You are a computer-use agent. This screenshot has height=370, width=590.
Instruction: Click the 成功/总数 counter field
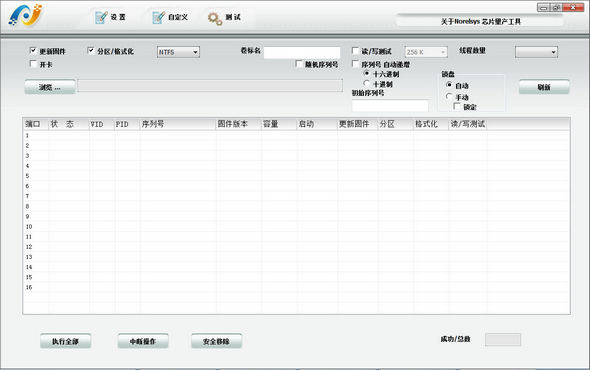pyautogui.click(x=503, y=340)
